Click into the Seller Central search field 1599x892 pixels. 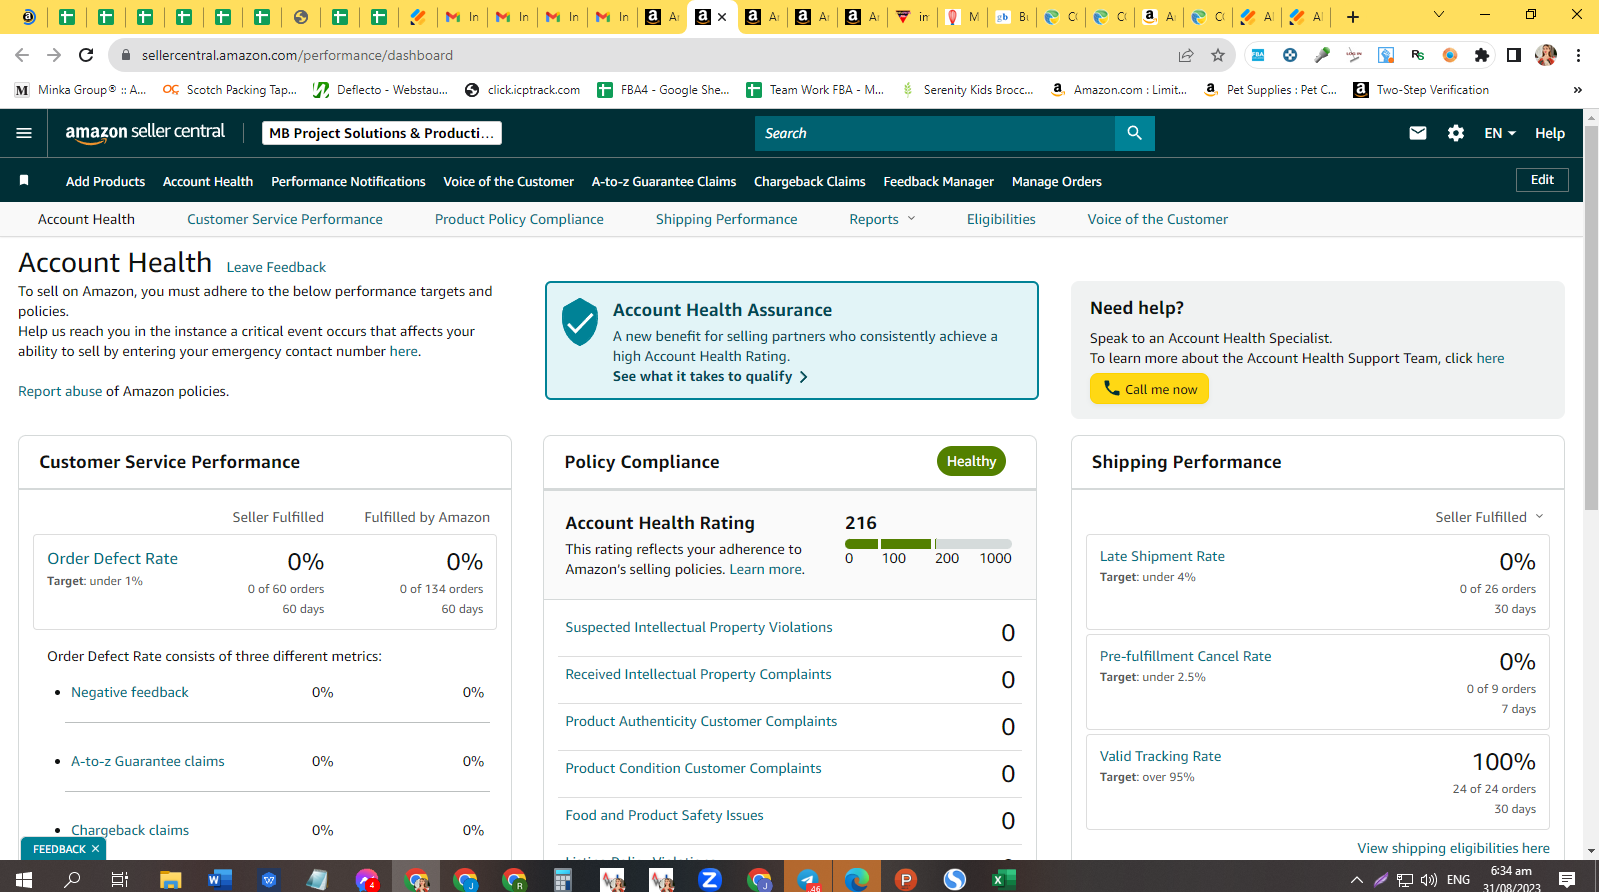click(x=935, y=133)
